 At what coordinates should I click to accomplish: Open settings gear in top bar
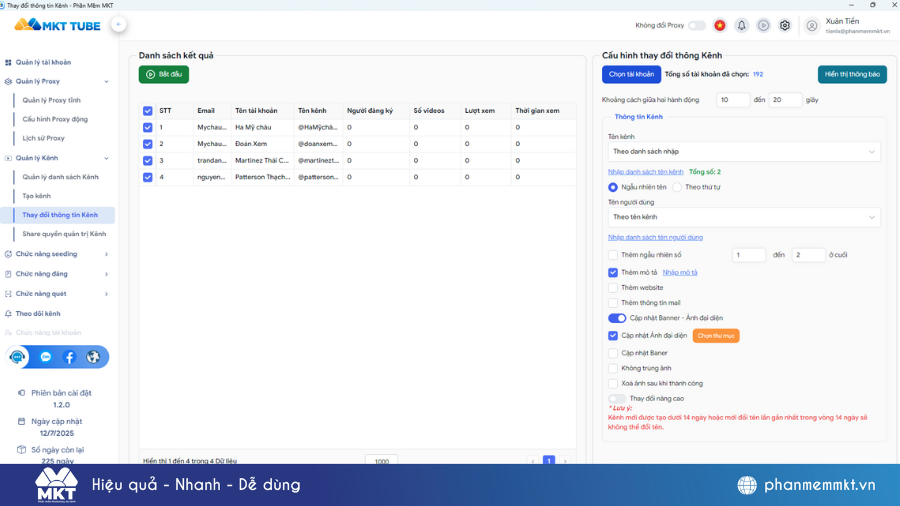[785, 25]
